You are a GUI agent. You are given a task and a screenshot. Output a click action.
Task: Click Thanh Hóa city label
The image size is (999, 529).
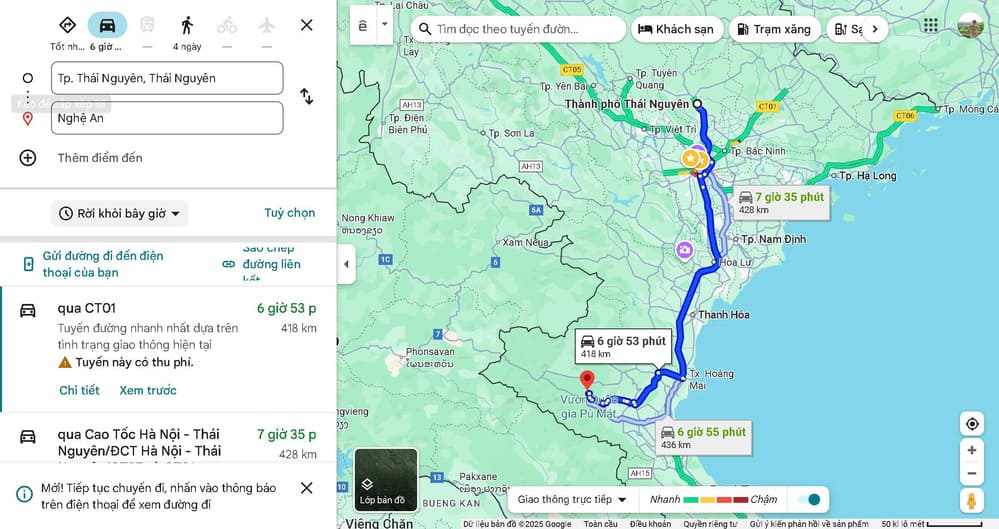[724, 314]
